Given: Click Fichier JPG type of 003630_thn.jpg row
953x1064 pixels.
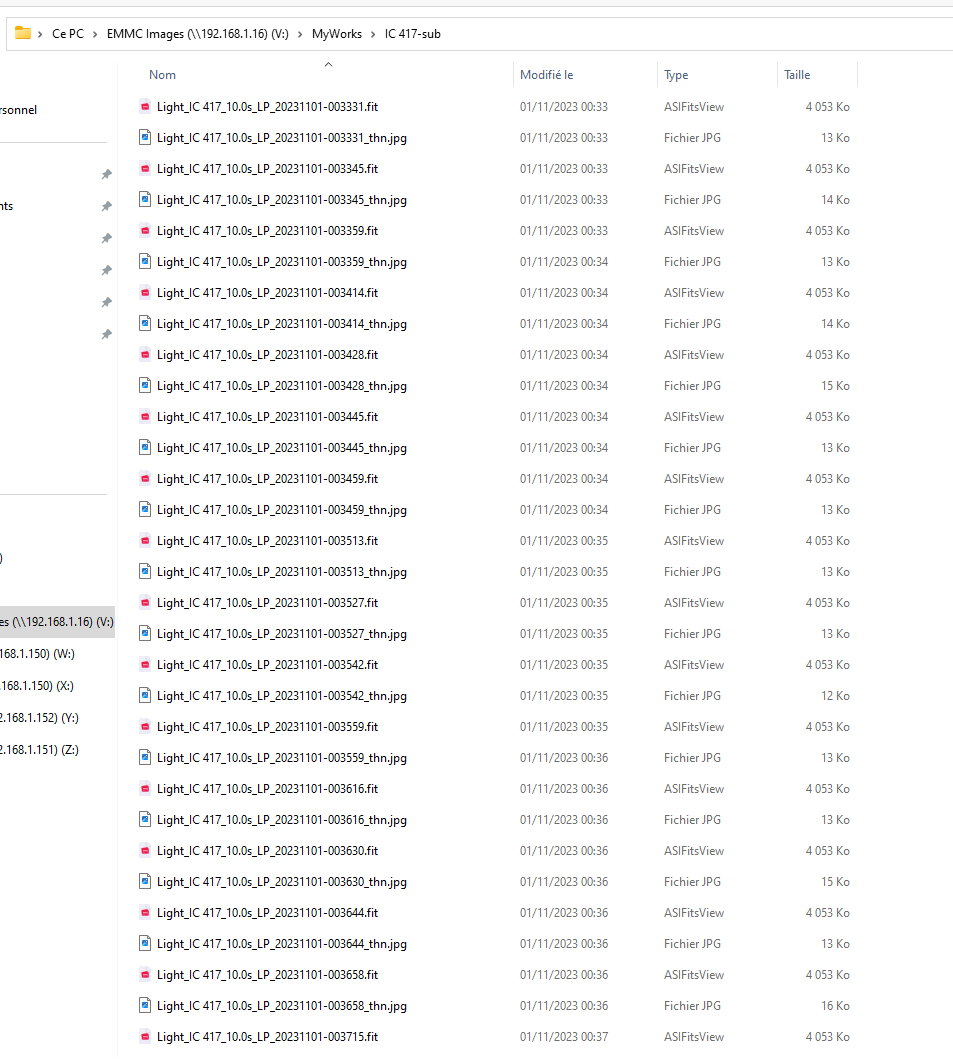Looking at the screenshot, I should [692, 881].
